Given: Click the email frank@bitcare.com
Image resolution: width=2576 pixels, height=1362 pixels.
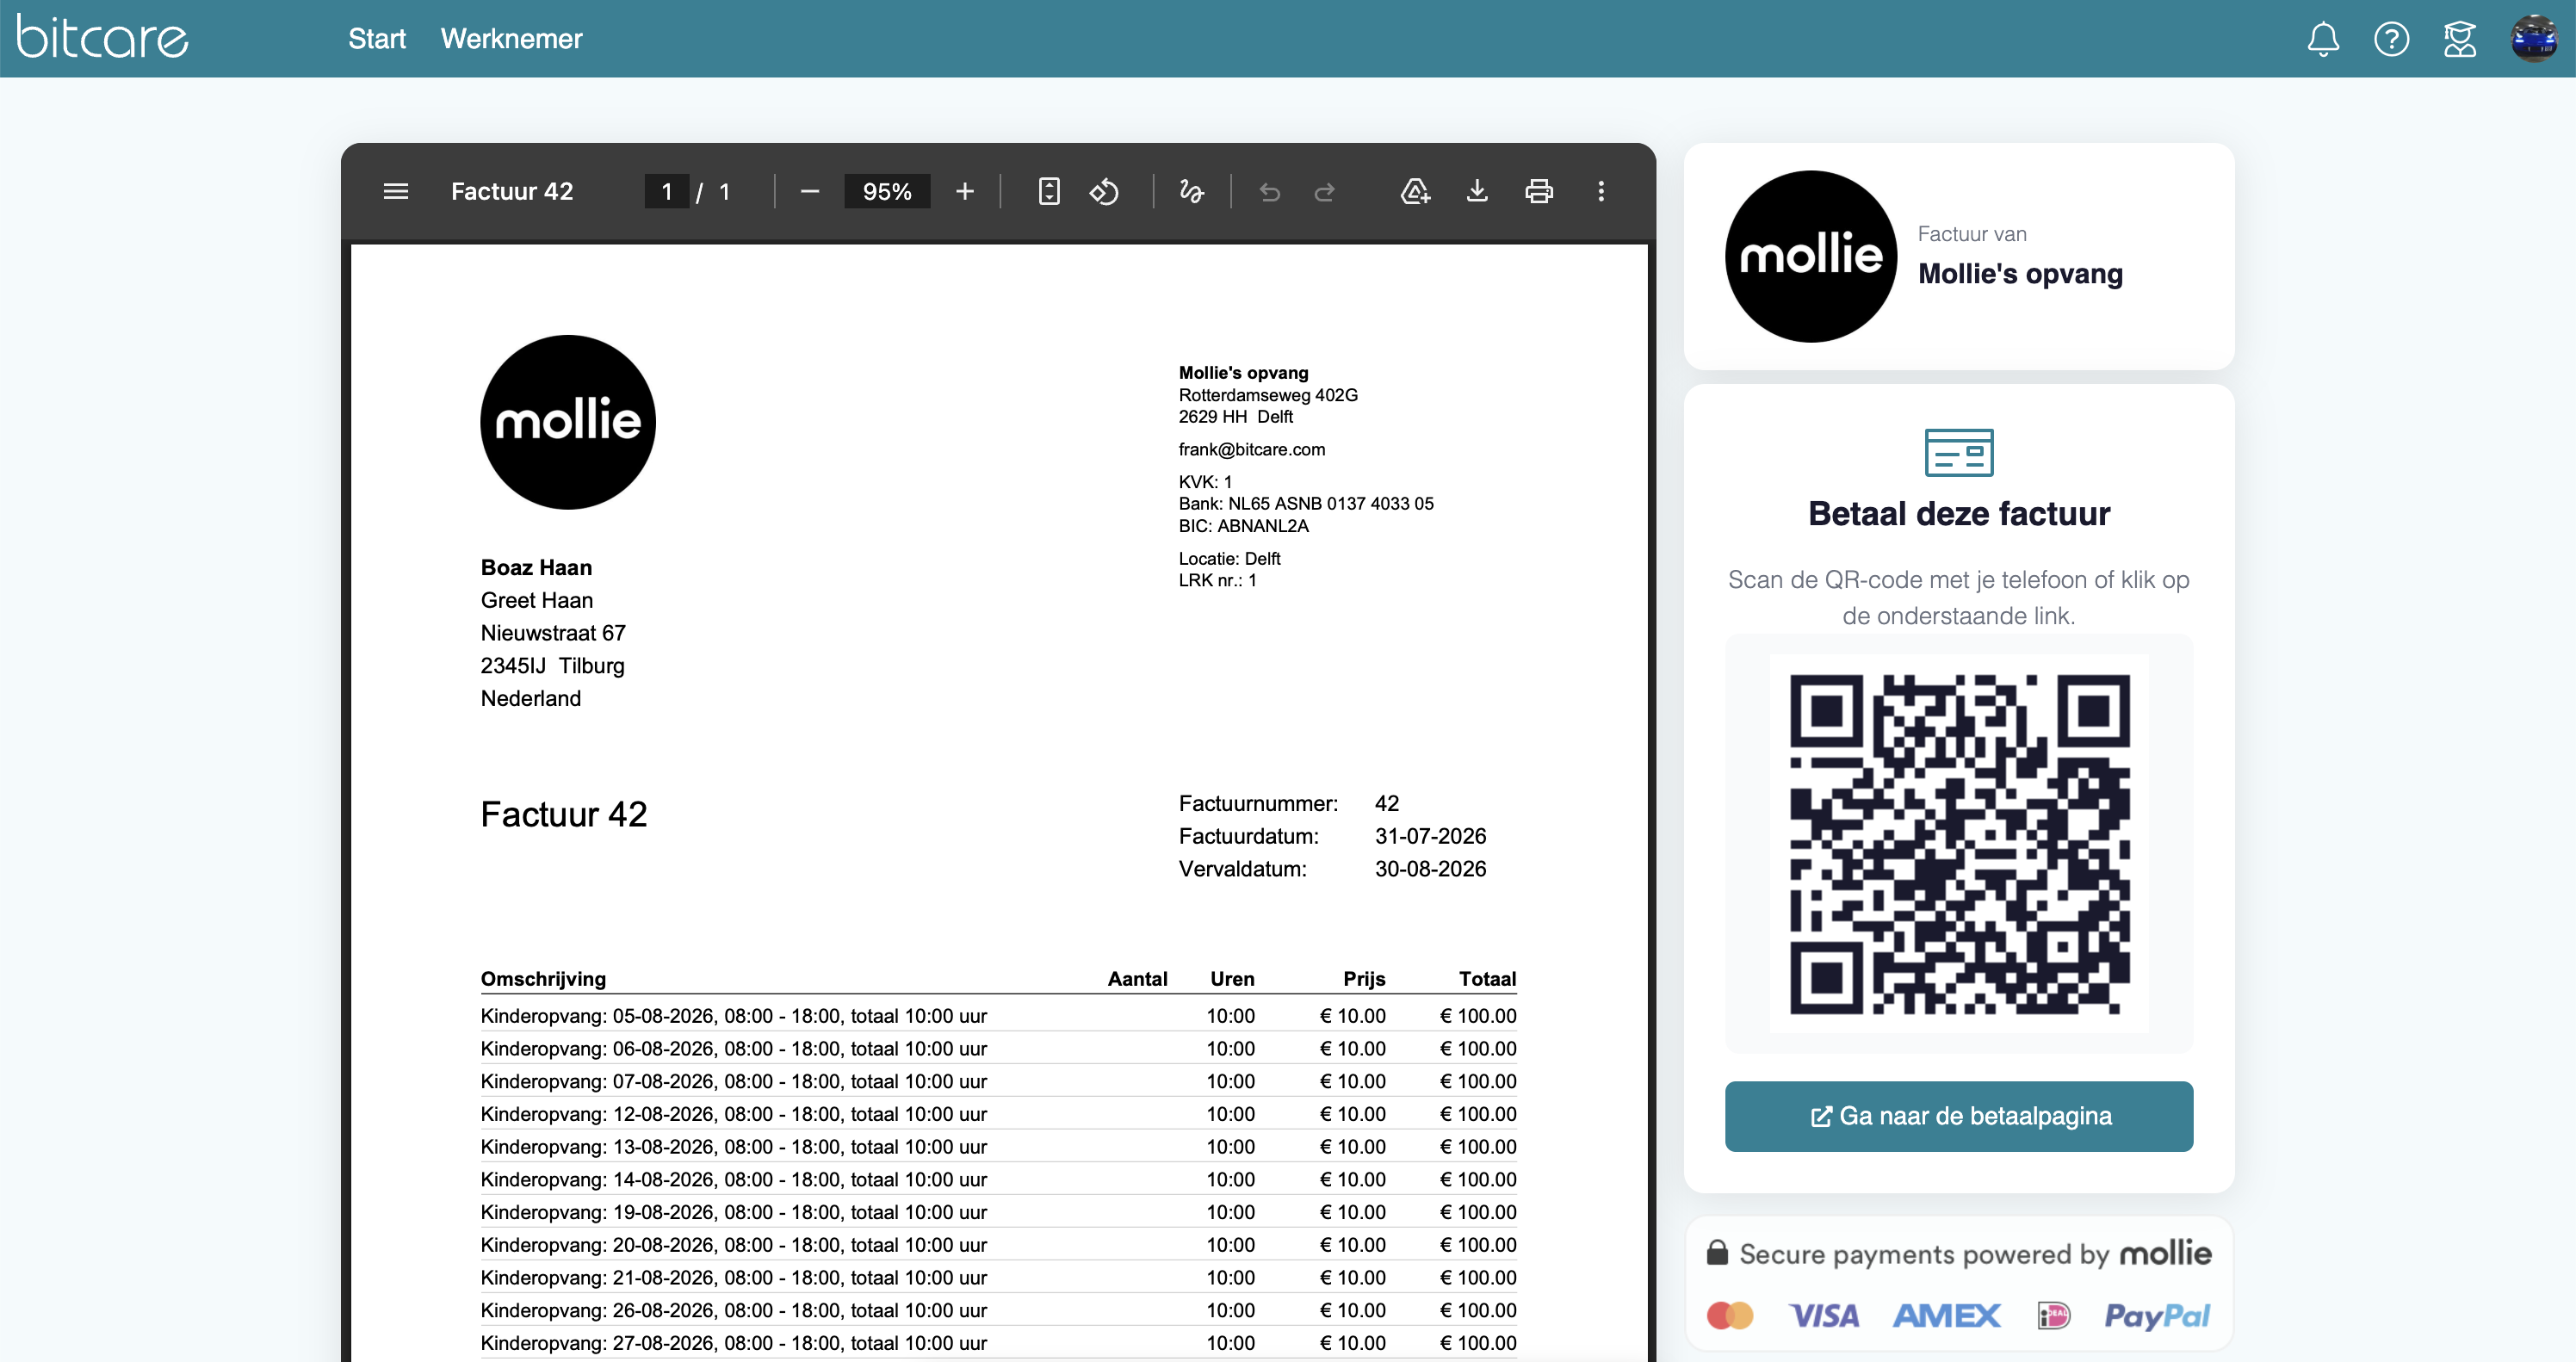Looking at the screenshot, I should pyautogui.click(x=1252, y=449).
